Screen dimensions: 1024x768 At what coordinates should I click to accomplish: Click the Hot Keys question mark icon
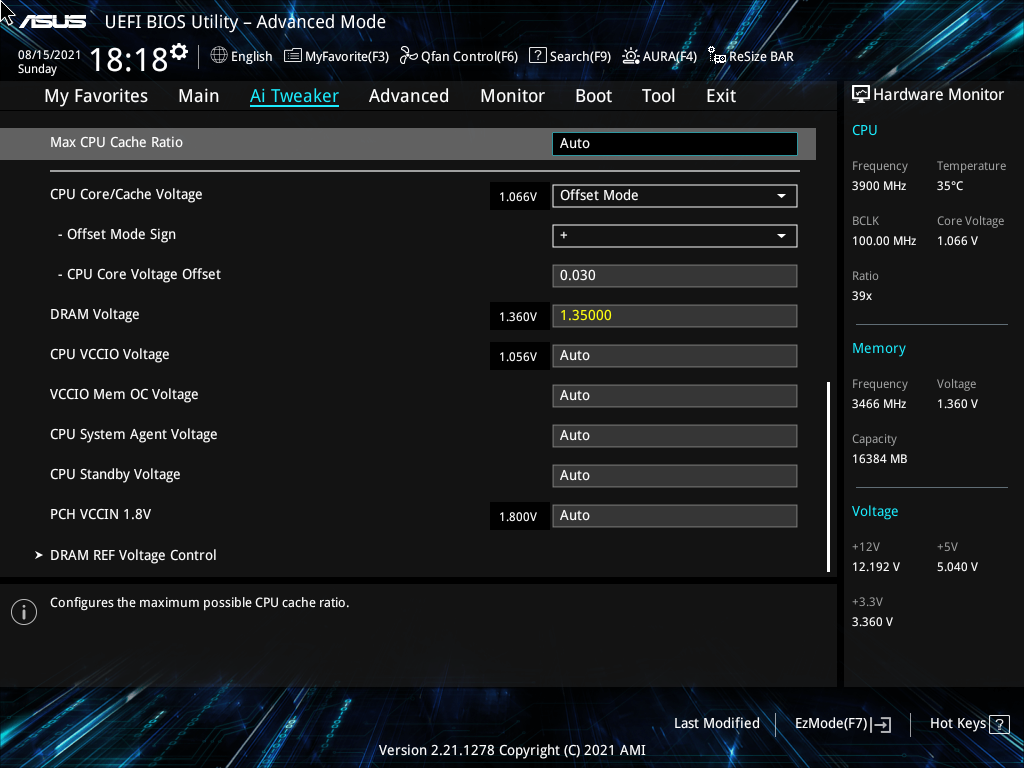pyautogui.click(x=999, y=724)
